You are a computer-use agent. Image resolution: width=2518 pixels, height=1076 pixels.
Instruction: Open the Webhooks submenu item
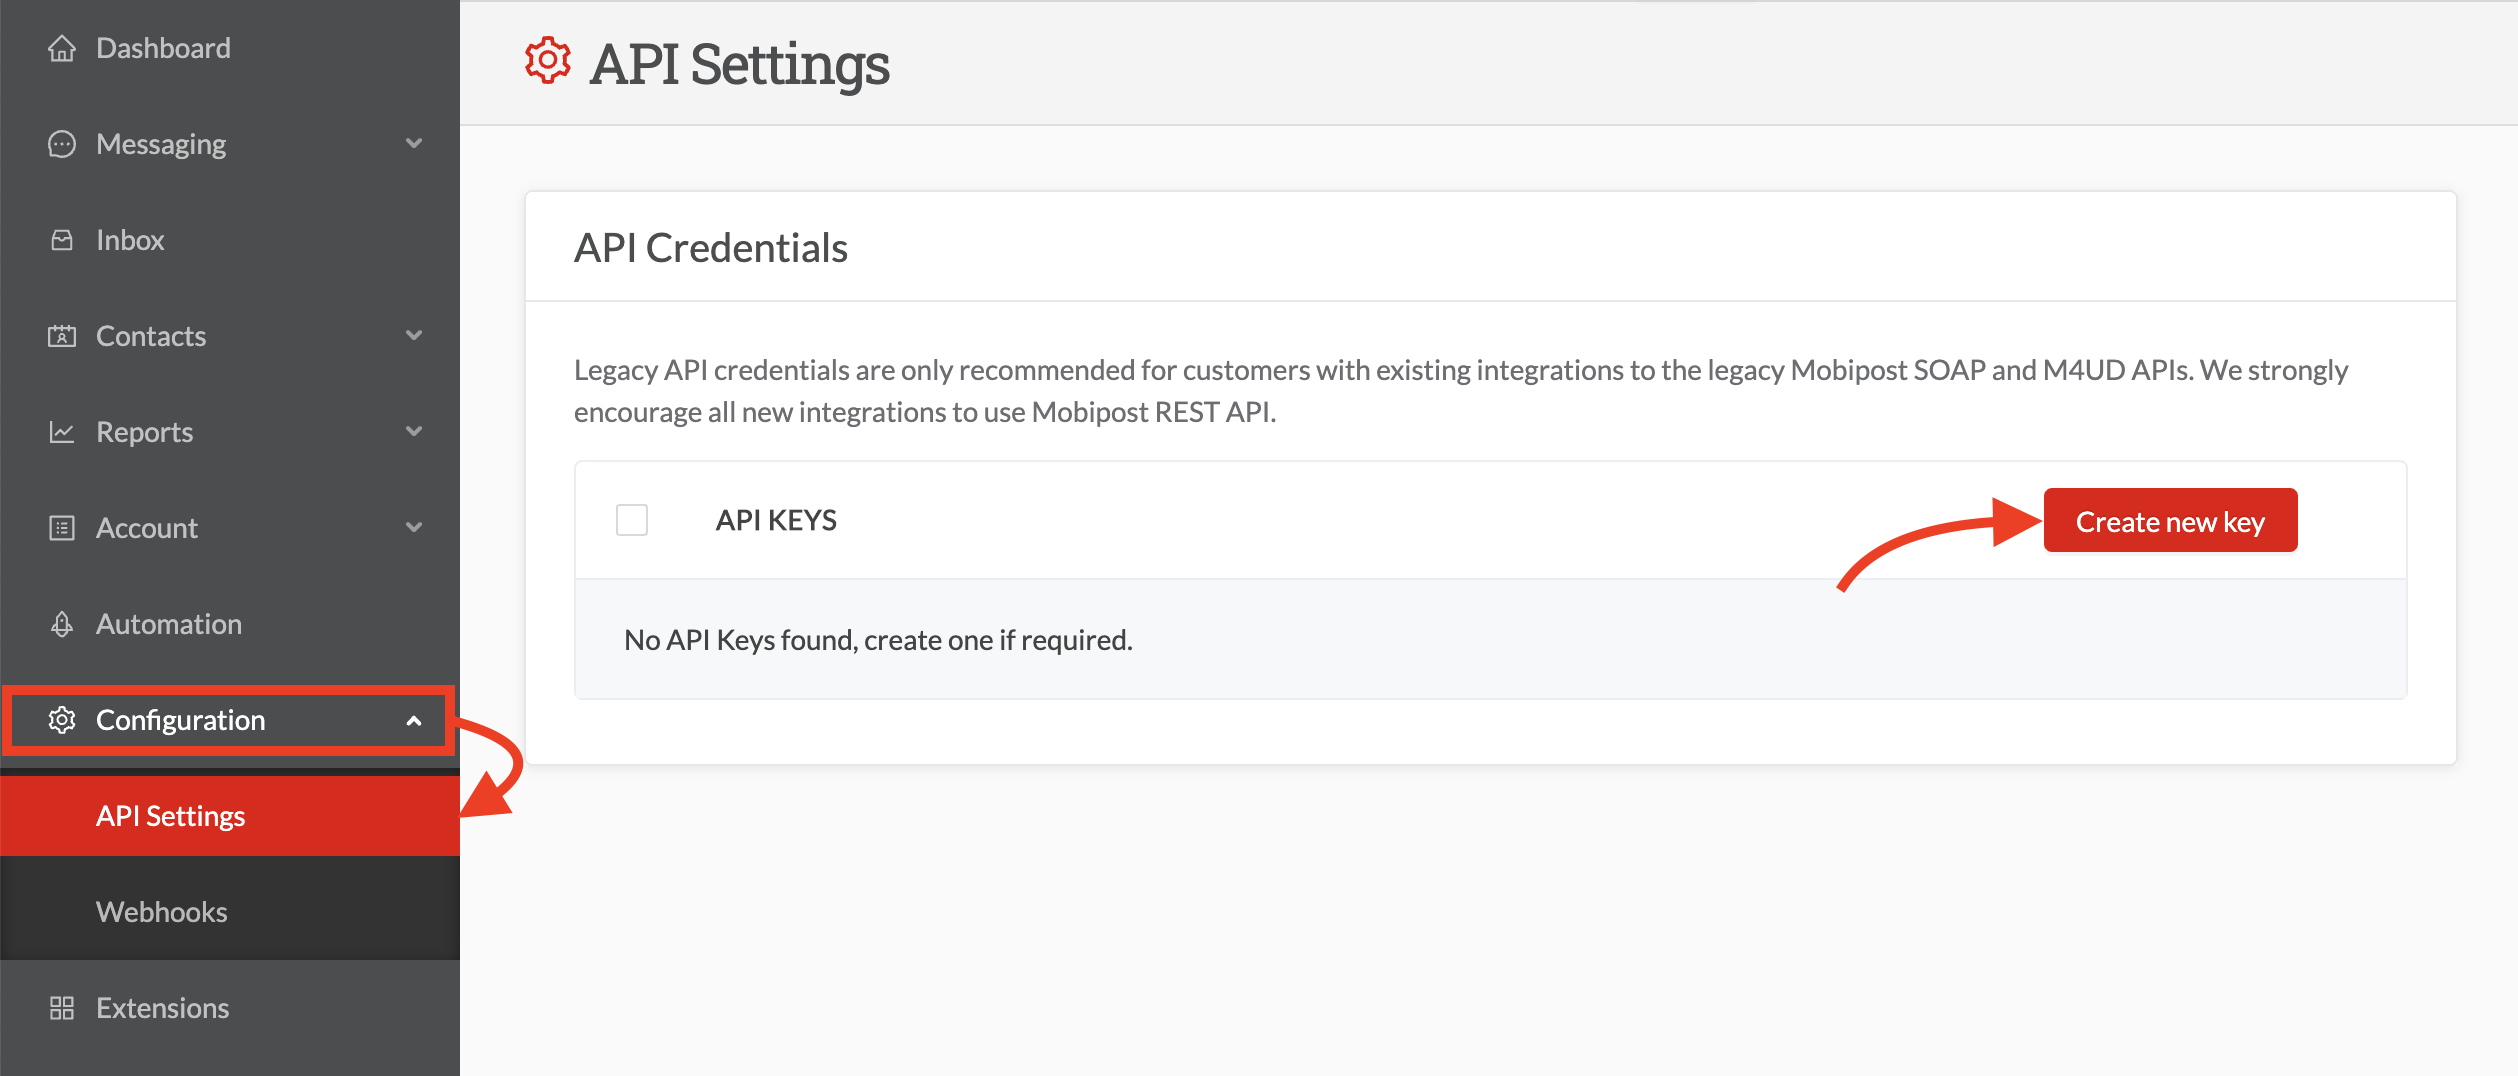click(x=162, y=912)
